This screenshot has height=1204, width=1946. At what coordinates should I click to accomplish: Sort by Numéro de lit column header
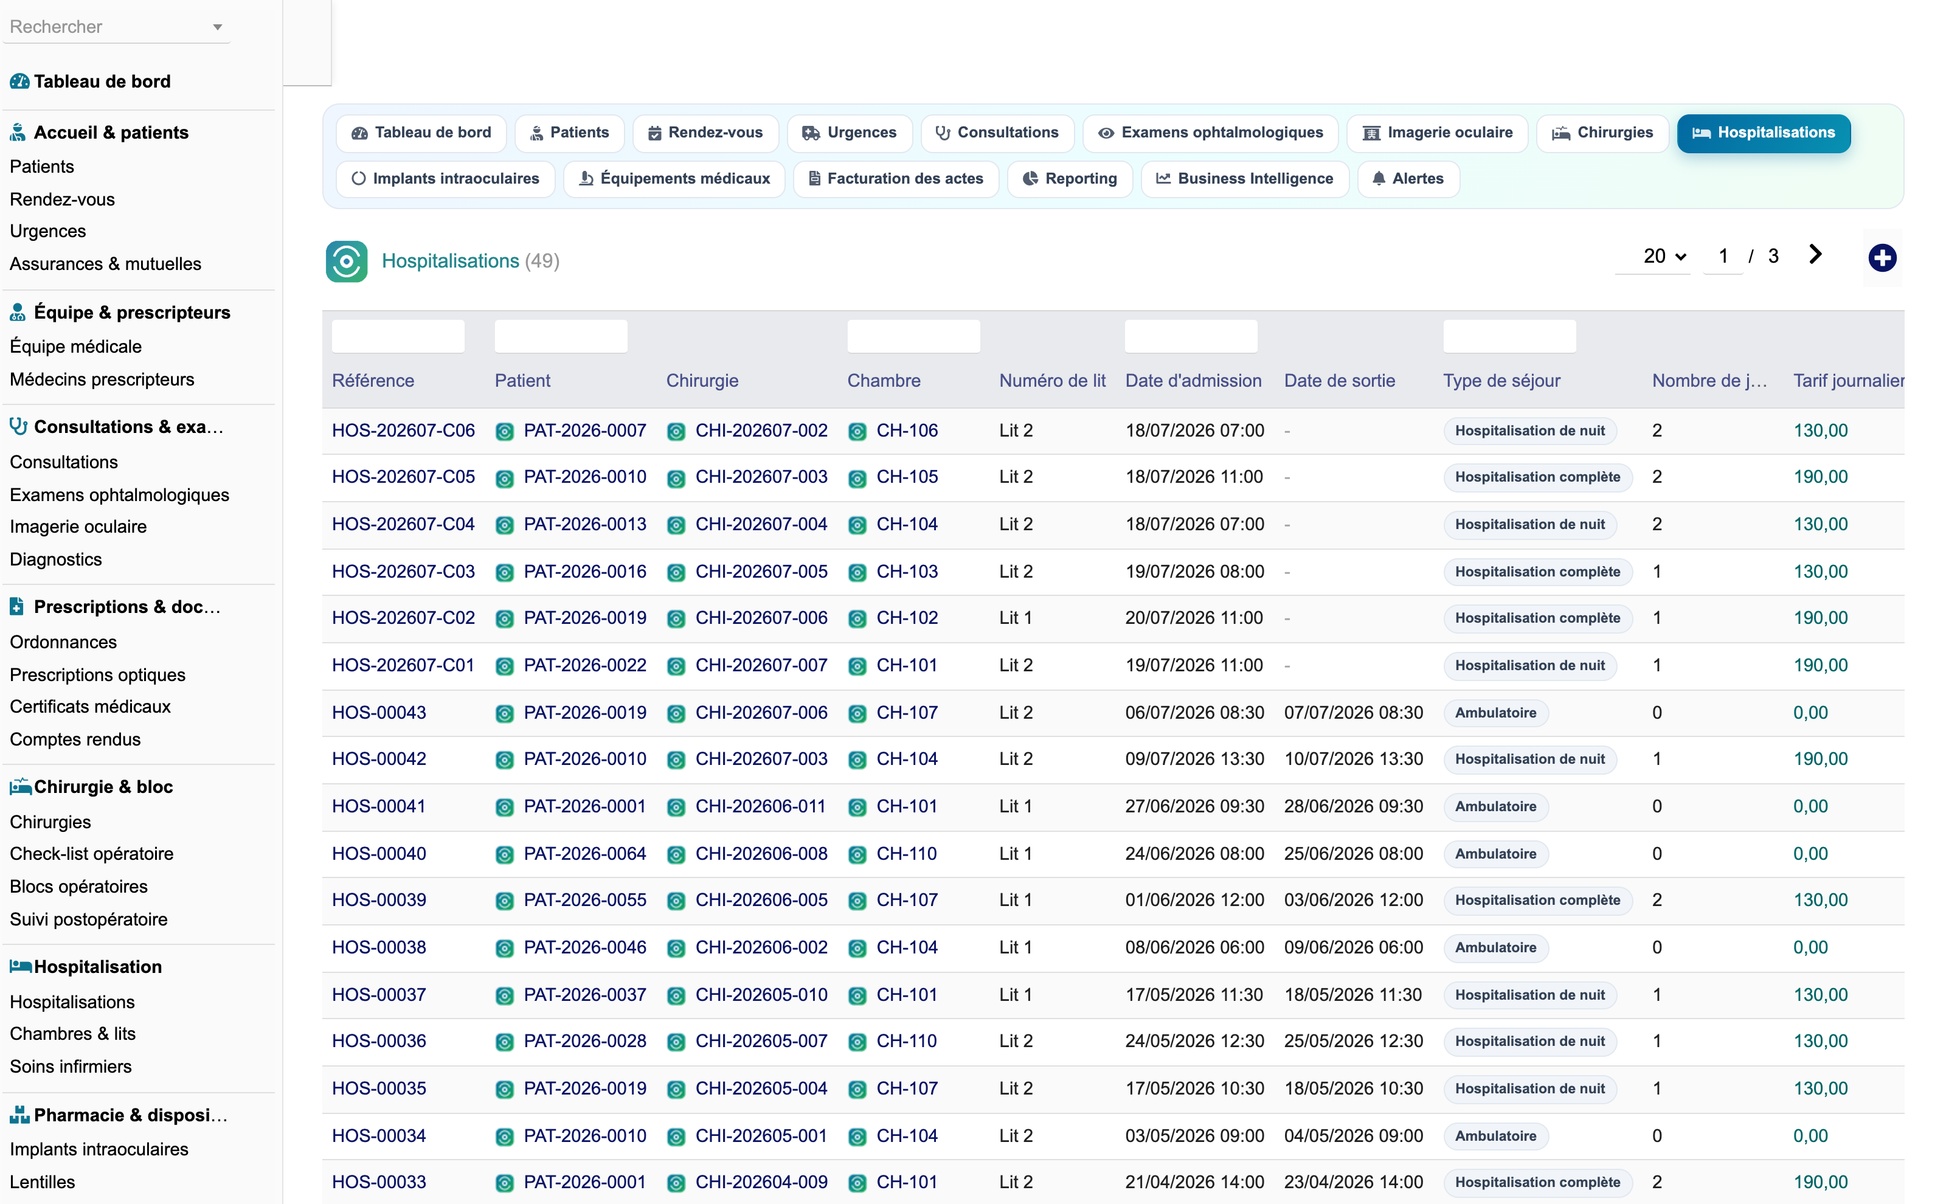[x=1052, y=381]
